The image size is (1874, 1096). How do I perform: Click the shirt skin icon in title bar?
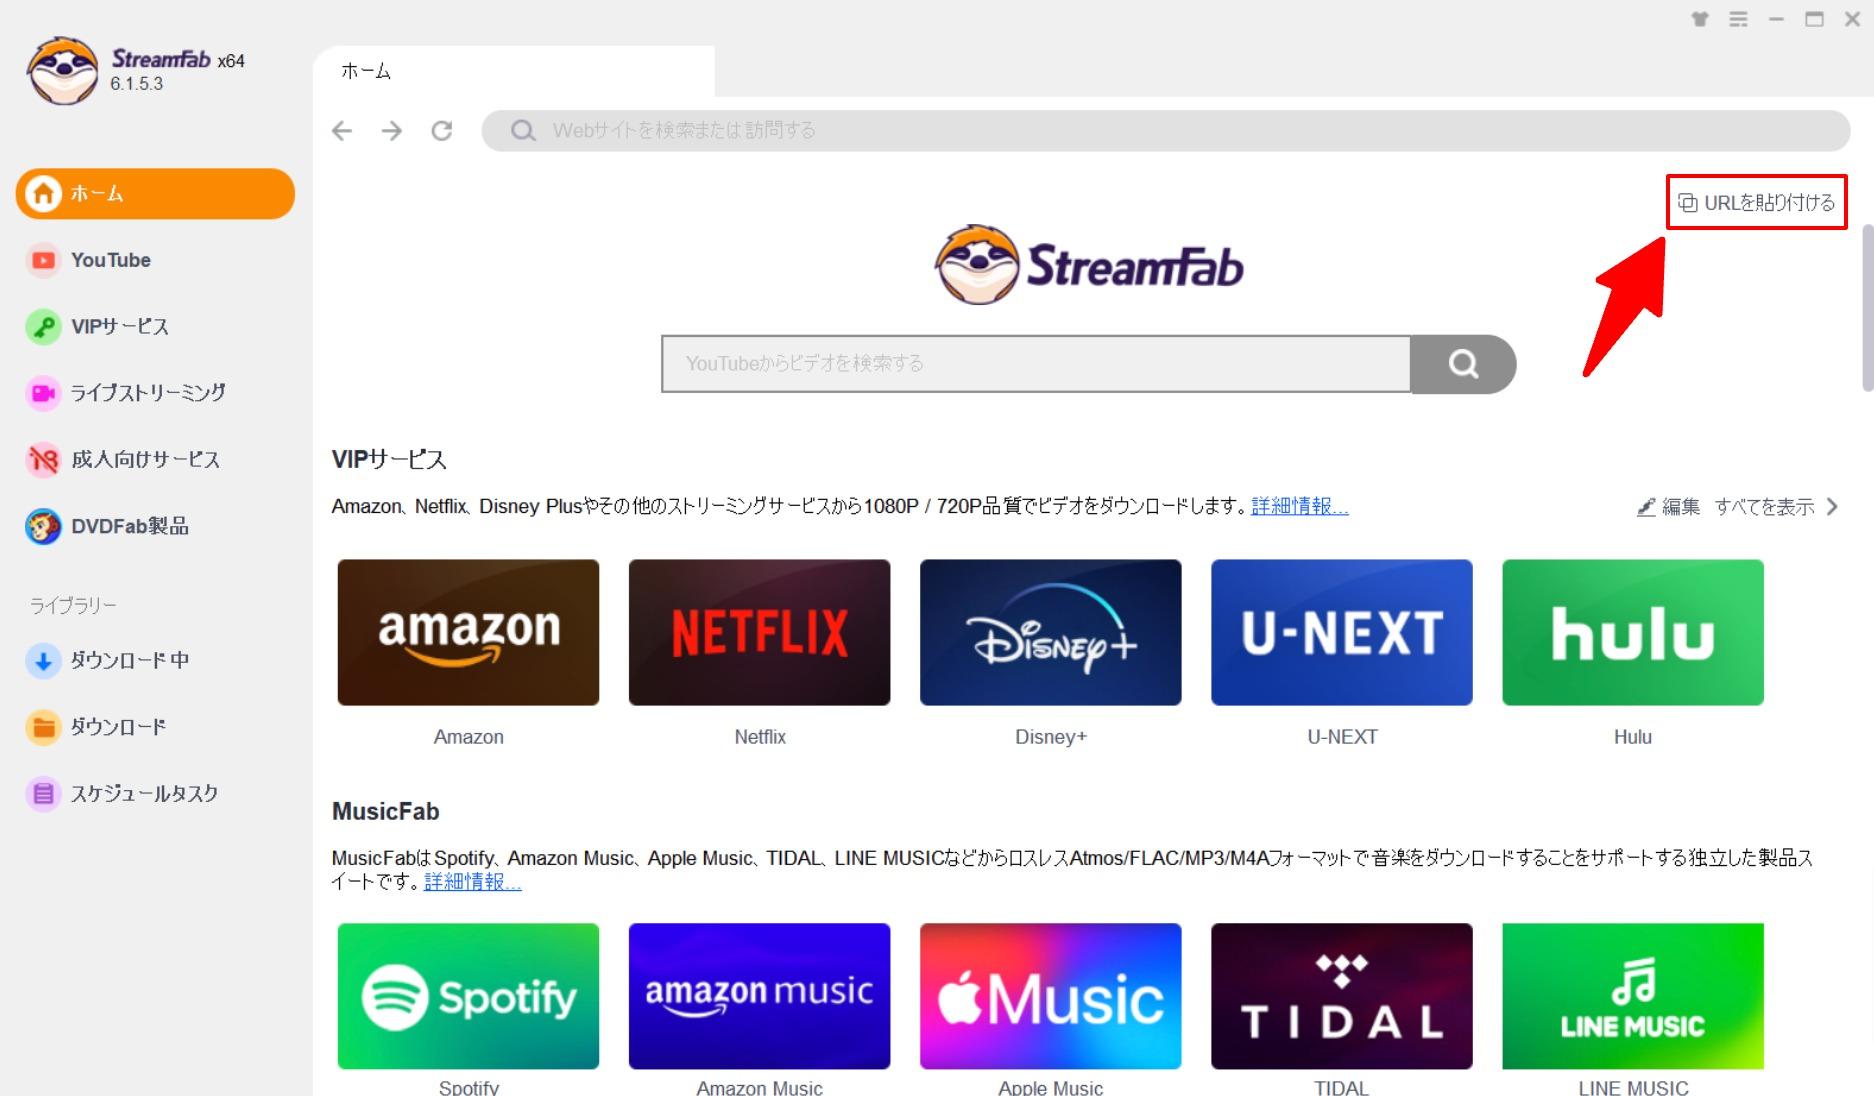click(1699, 19)
